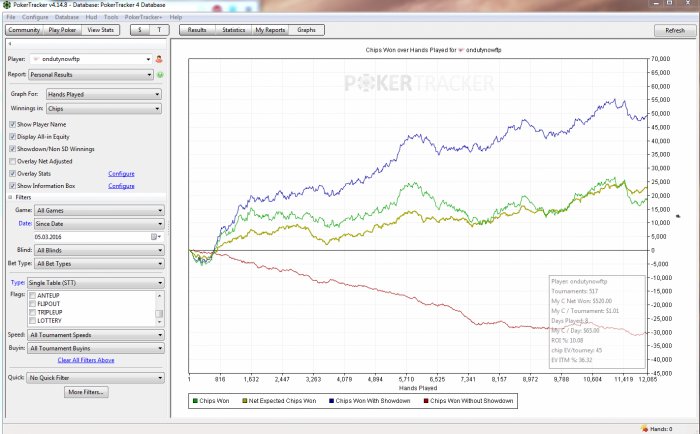Click Configure link next to Show Information Box
This screenshot has height=434, width=700.
[121, 186]
